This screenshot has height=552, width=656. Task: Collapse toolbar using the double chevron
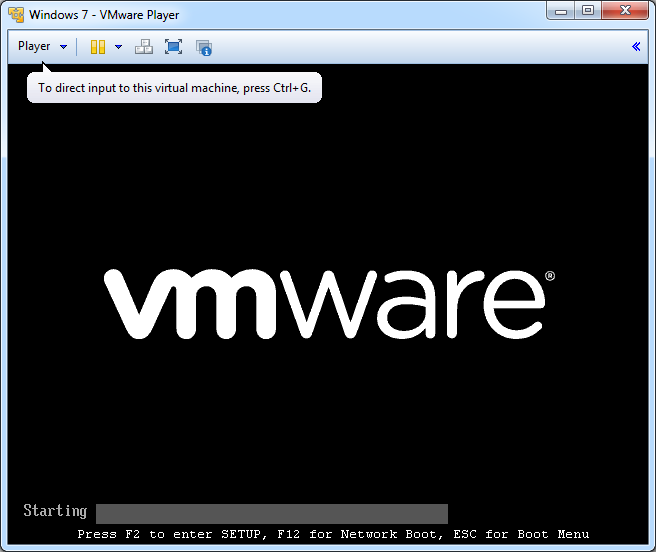click(x=636, y=46)
